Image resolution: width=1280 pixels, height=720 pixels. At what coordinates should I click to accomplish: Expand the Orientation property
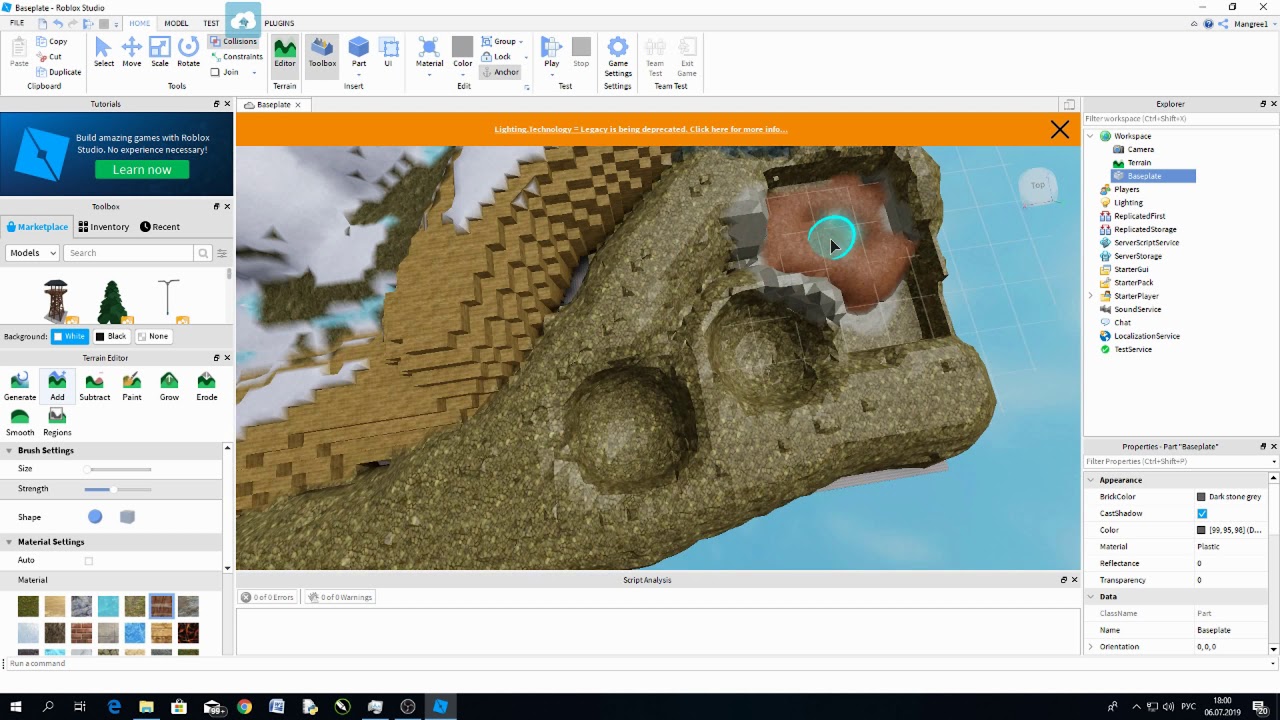point(1091,647)
